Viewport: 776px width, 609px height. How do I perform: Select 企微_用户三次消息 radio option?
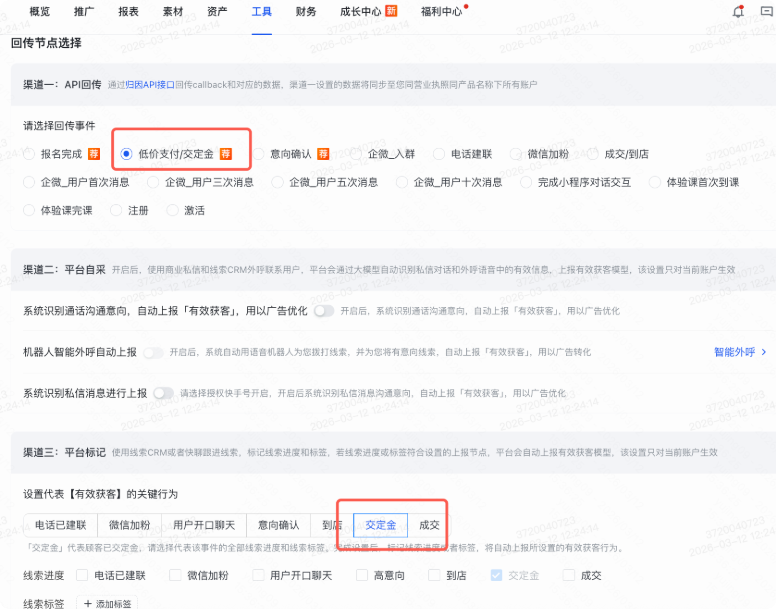153,182
